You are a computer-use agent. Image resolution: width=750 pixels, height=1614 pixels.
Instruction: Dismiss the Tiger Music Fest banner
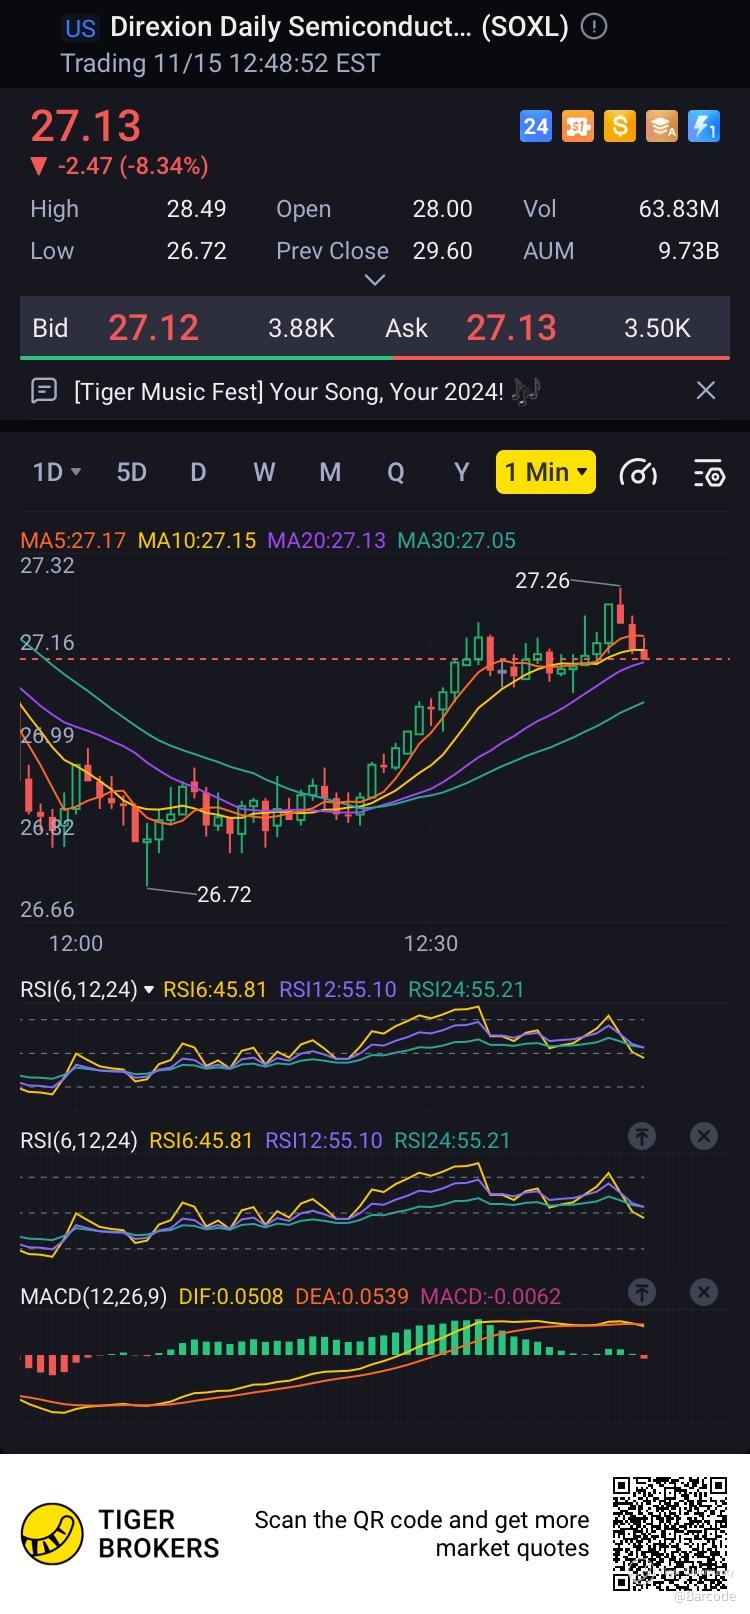point(706,390)
